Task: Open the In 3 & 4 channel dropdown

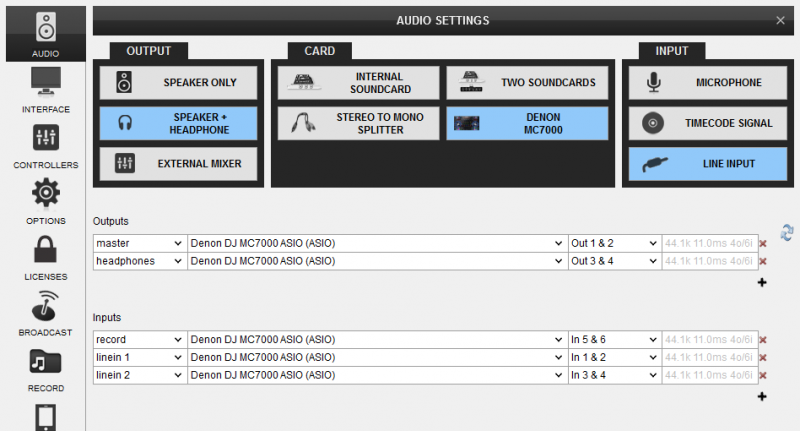Action: pos(615,375)
